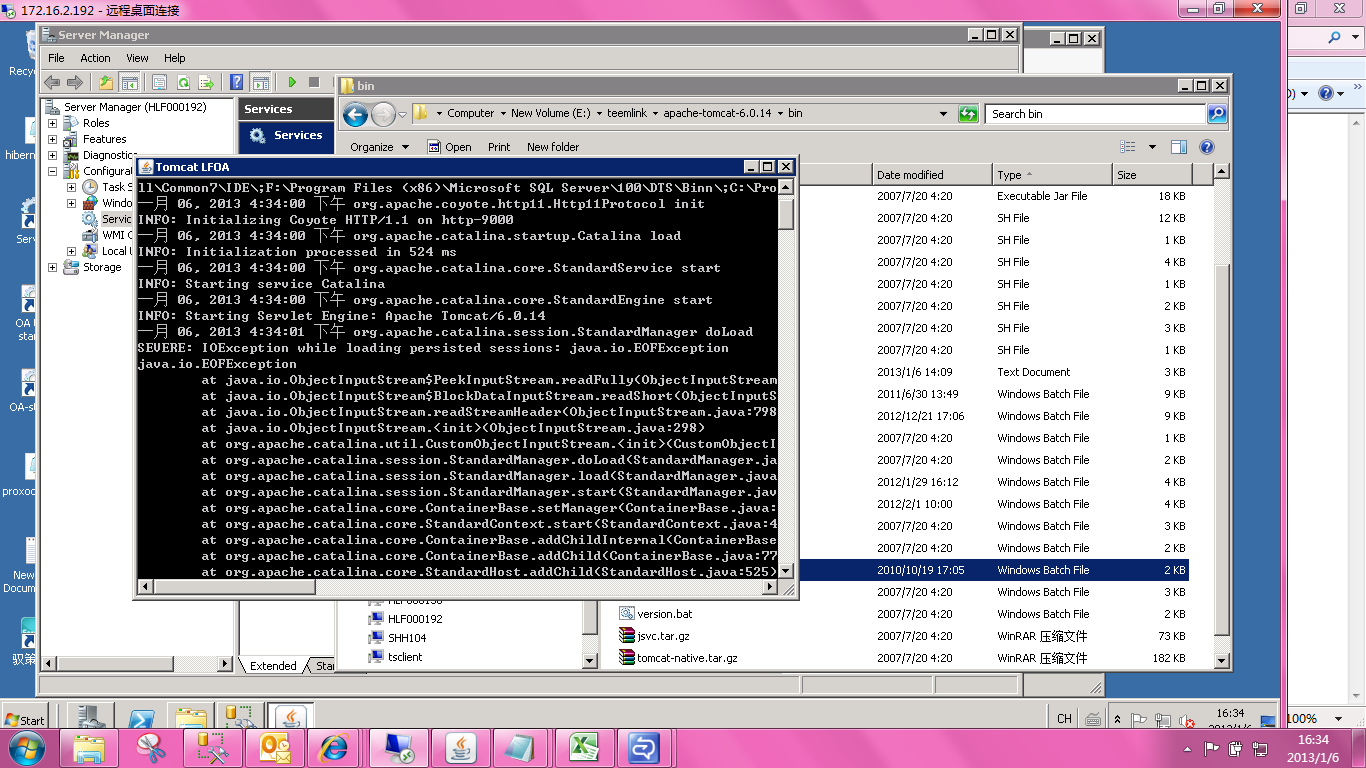
Task: Change the view icon in Explorer toolbar
Action: click(1128, 147)
